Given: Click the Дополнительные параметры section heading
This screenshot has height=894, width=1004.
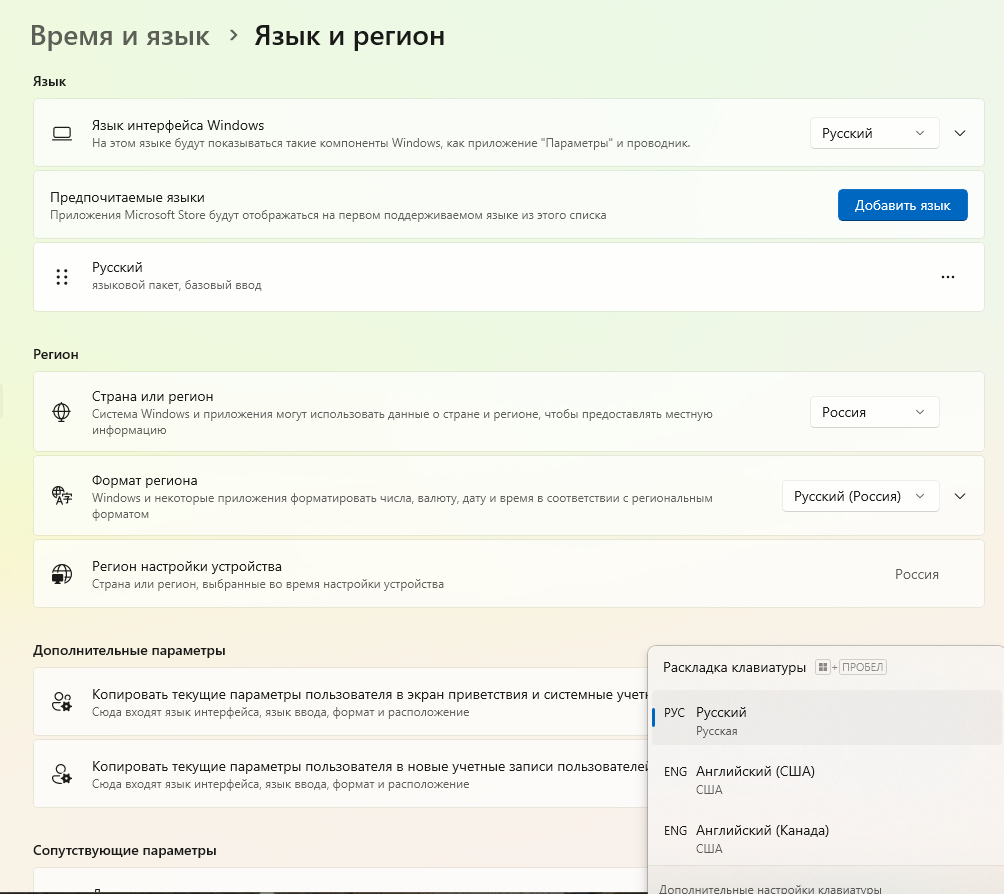Looking at the screenshot, I should [129, 651].
